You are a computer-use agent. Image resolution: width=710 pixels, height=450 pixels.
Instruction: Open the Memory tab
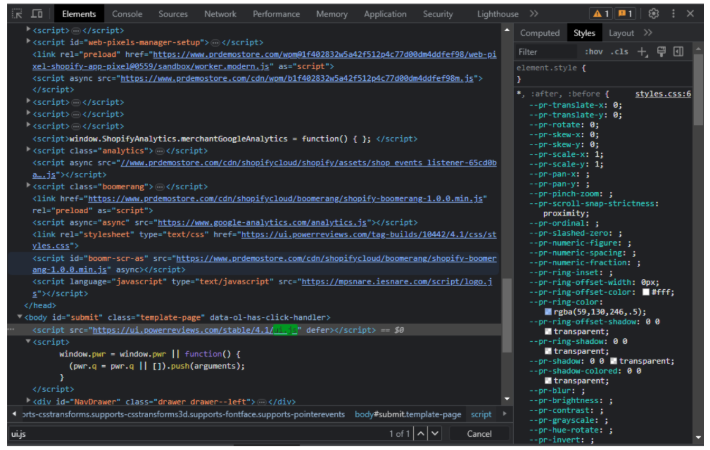pos(332,14)
